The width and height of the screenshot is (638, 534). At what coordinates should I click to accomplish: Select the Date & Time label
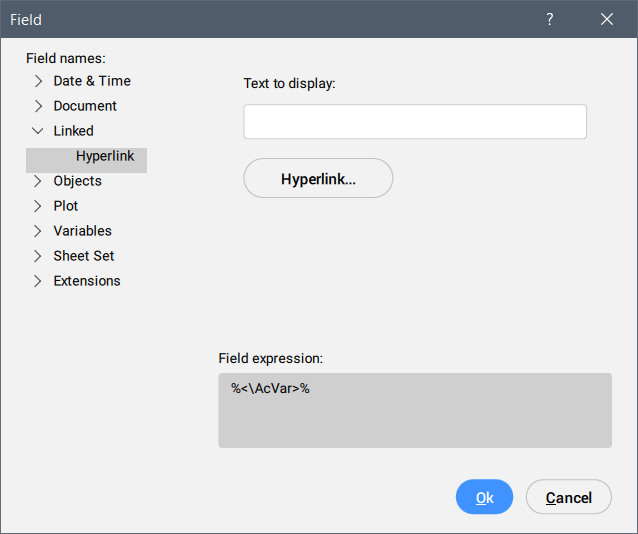coord(92,81)
